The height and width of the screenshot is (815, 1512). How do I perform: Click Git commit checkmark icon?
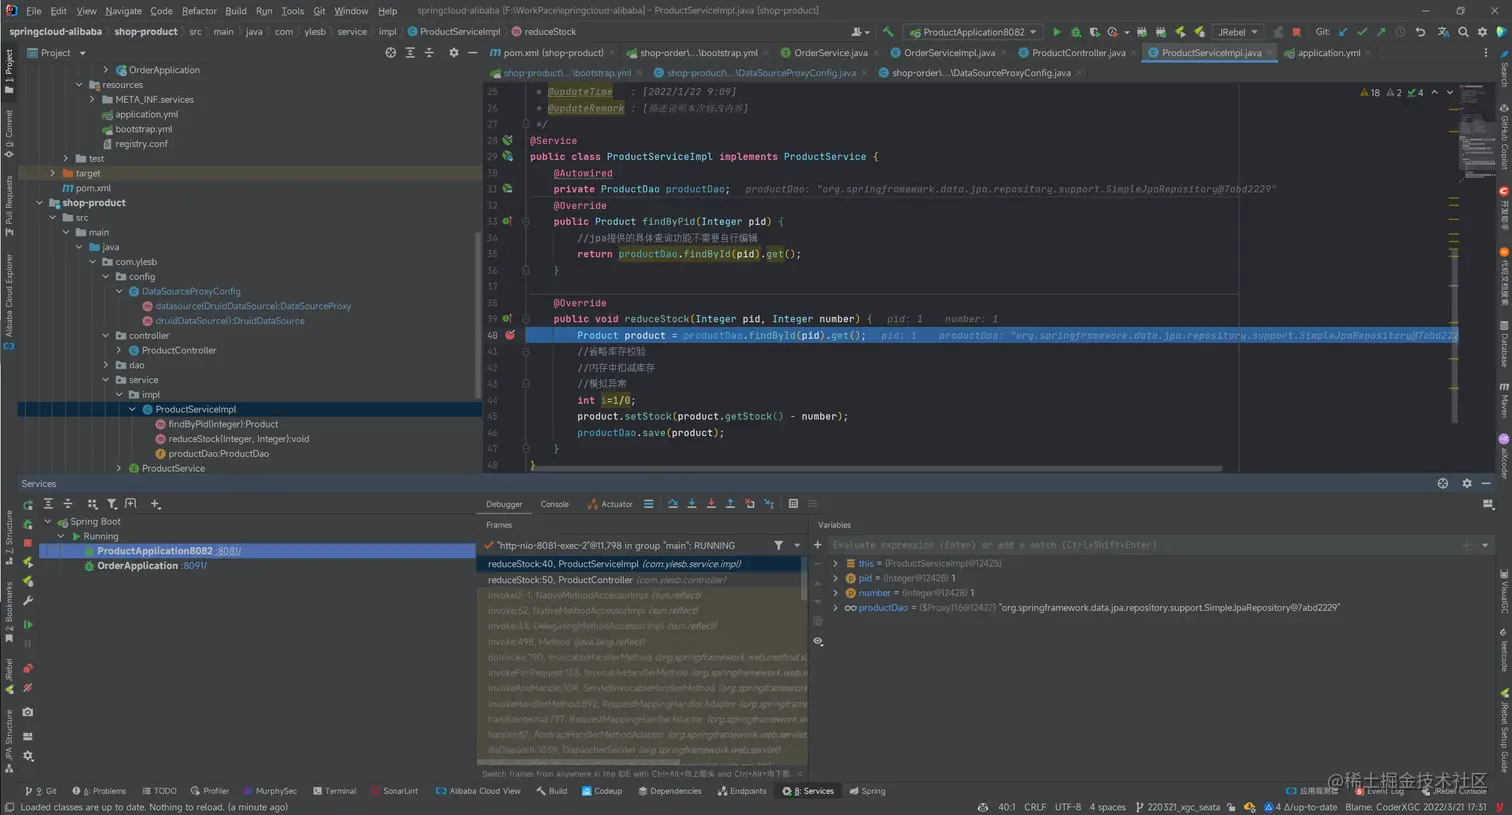tap(1362, 32)
